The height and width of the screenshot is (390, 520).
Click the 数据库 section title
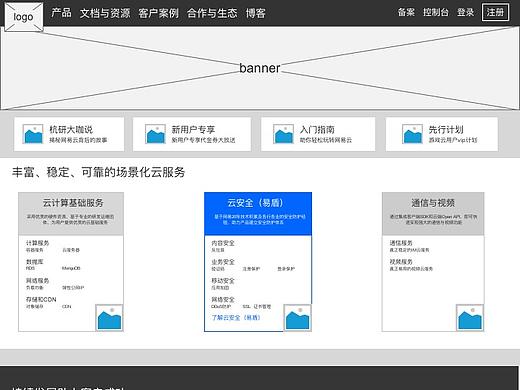(35, 262)
